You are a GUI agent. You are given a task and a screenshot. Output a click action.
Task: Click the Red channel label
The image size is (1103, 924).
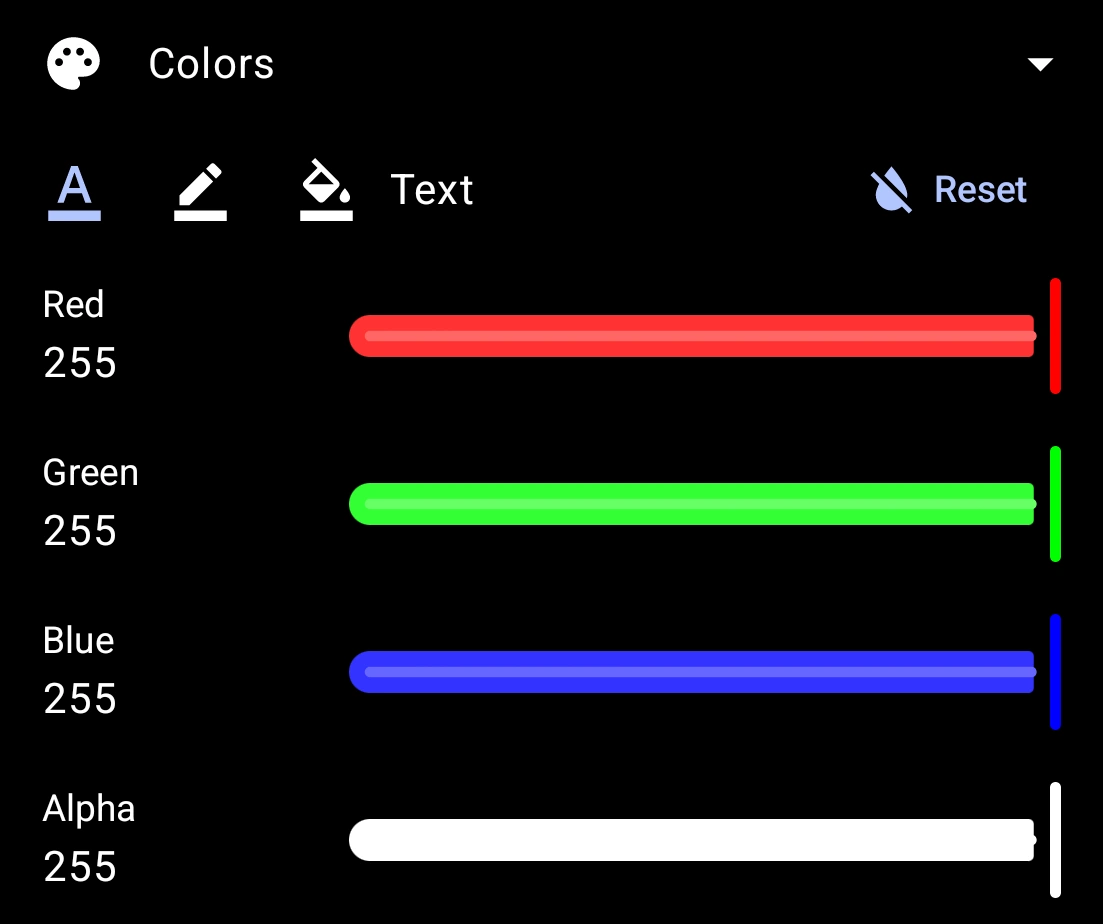[x=73, y=304]
